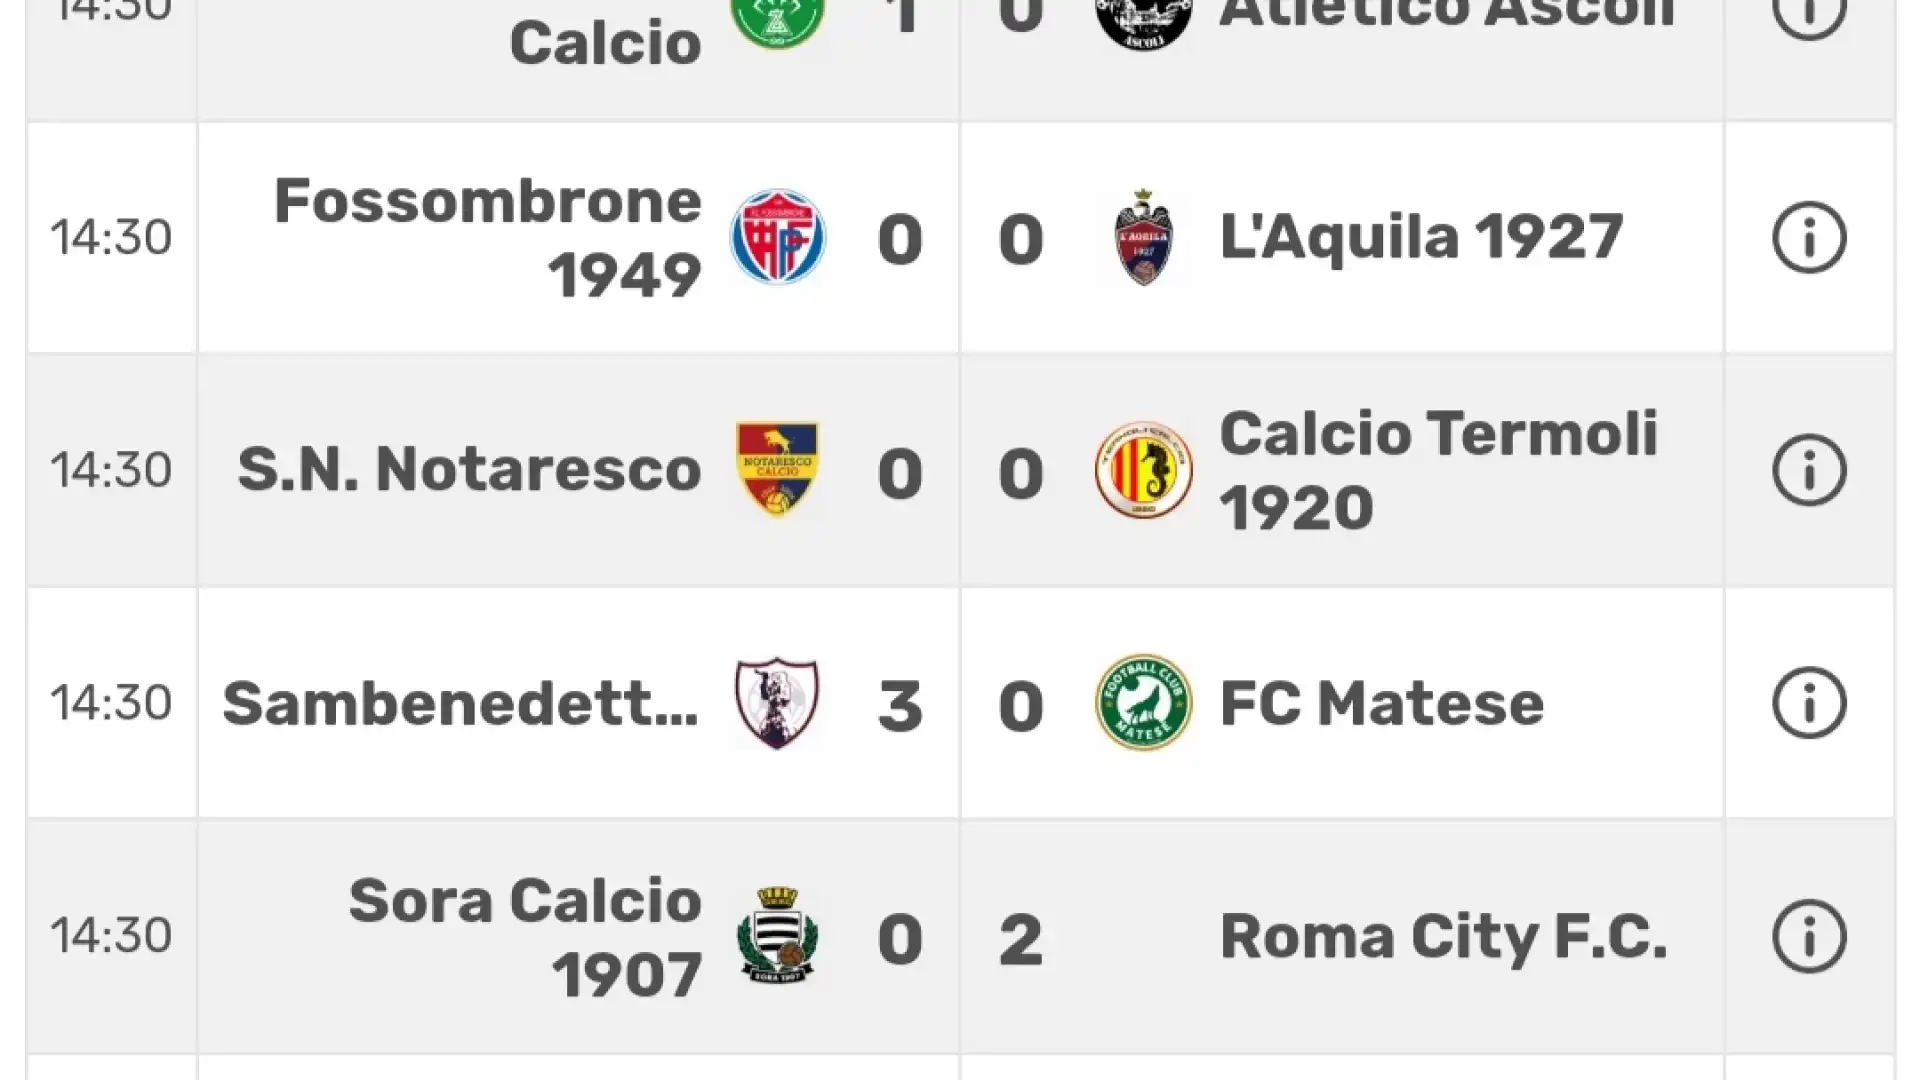1920x1080 pixels.
Task: Open info icon for Fossombrone vs L'Aquila match
Action: point(1809,238)
